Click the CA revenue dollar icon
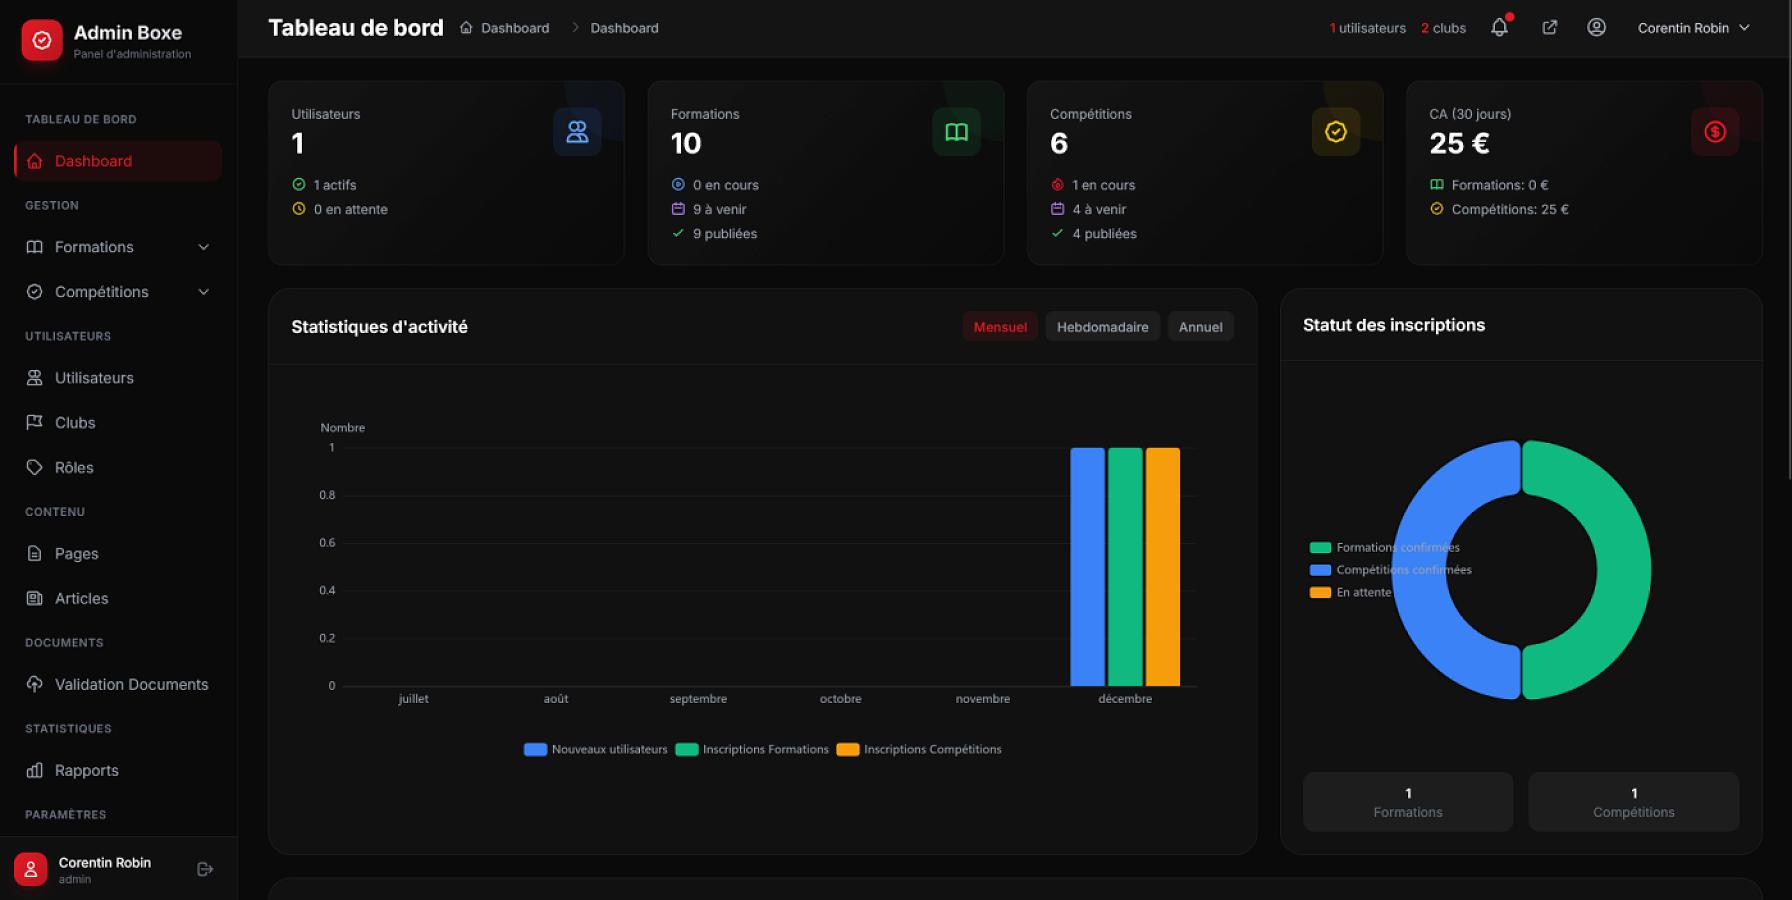 [1714, 132]
